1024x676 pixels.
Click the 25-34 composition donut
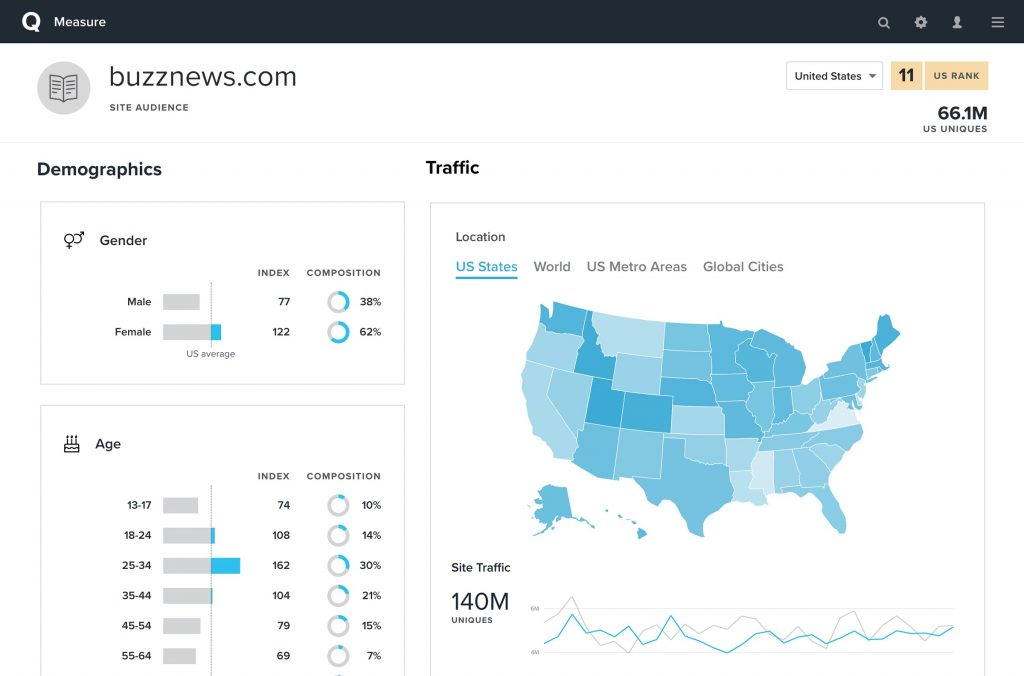point(338,565)
